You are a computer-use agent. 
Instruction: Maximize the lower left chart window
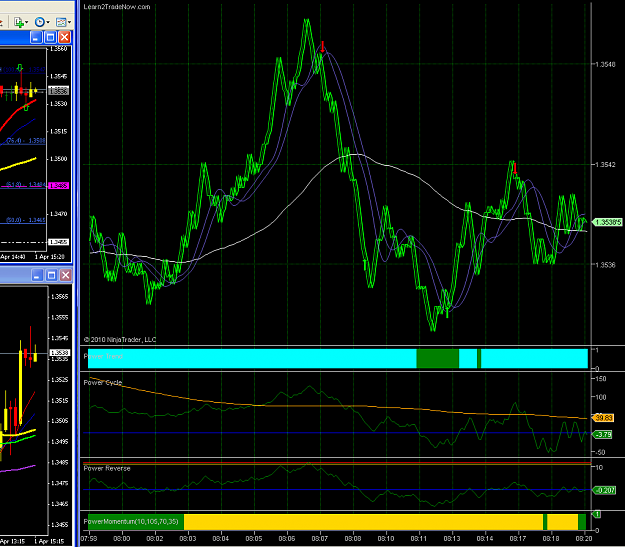coord(51,275)
